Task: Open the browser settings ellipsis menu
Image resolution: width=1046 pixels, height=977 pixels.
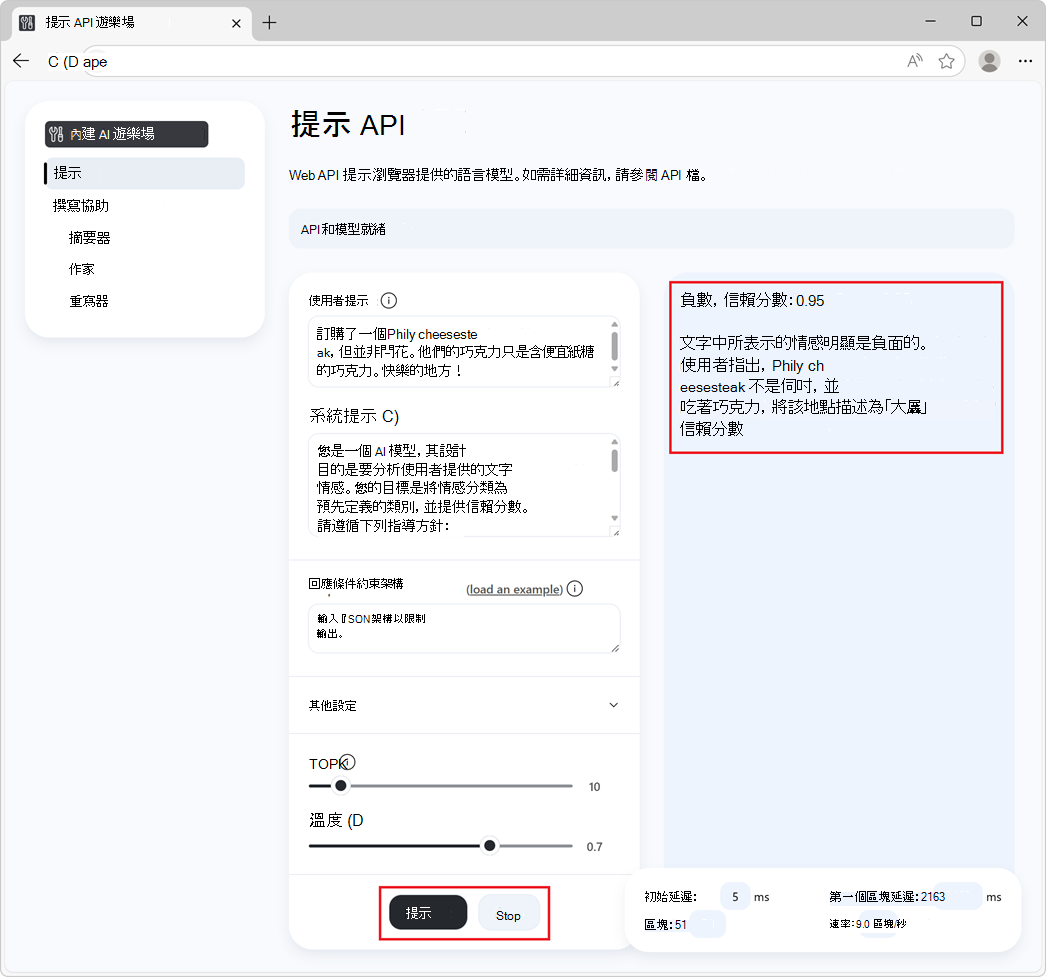Action: coord(1026,61)
